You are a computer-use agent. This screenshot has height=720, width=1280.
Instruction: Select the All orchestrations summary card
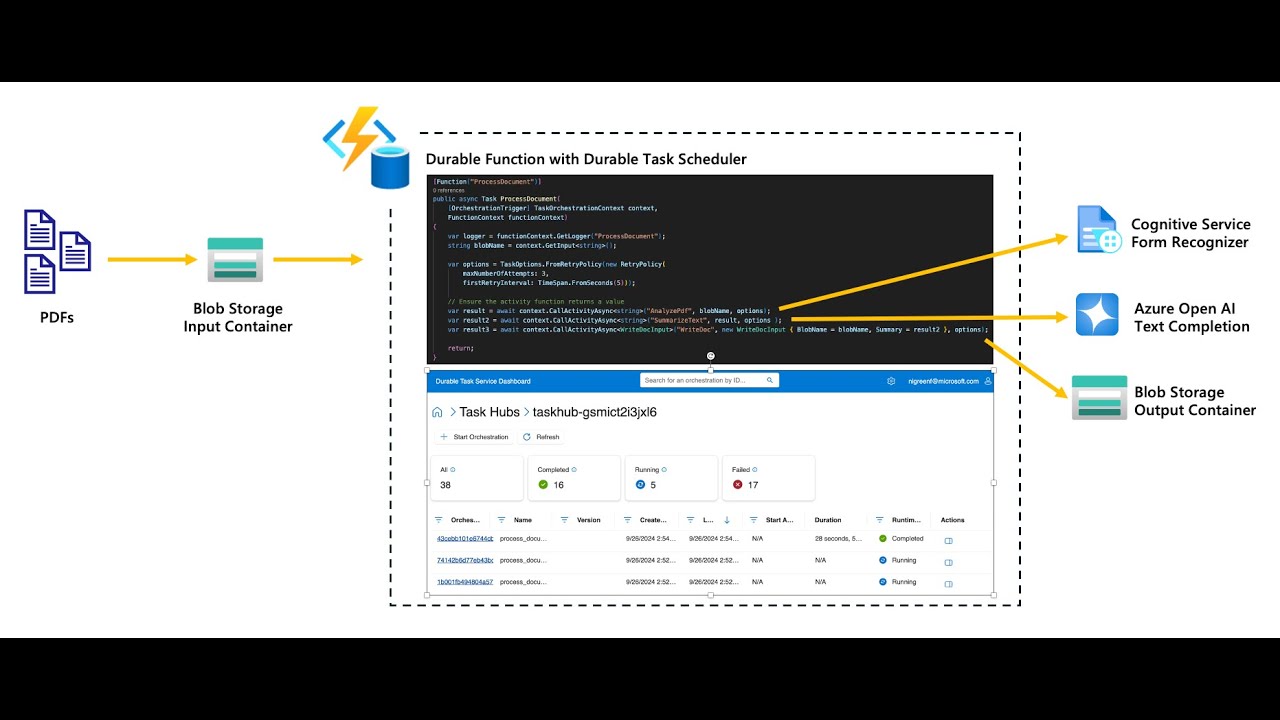(477, 478)
